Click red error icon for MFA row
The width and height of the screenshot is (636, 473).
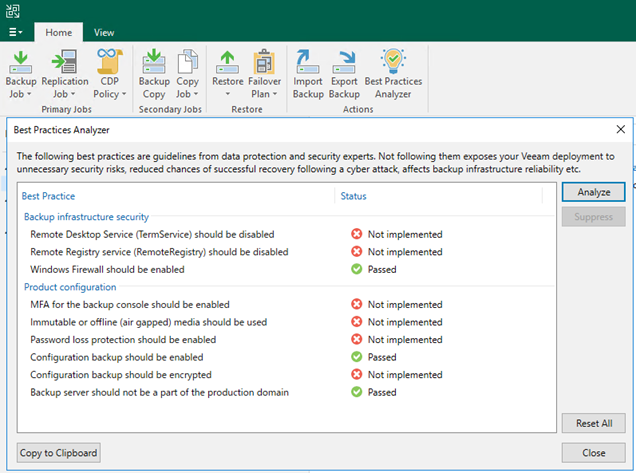(357, 304)
